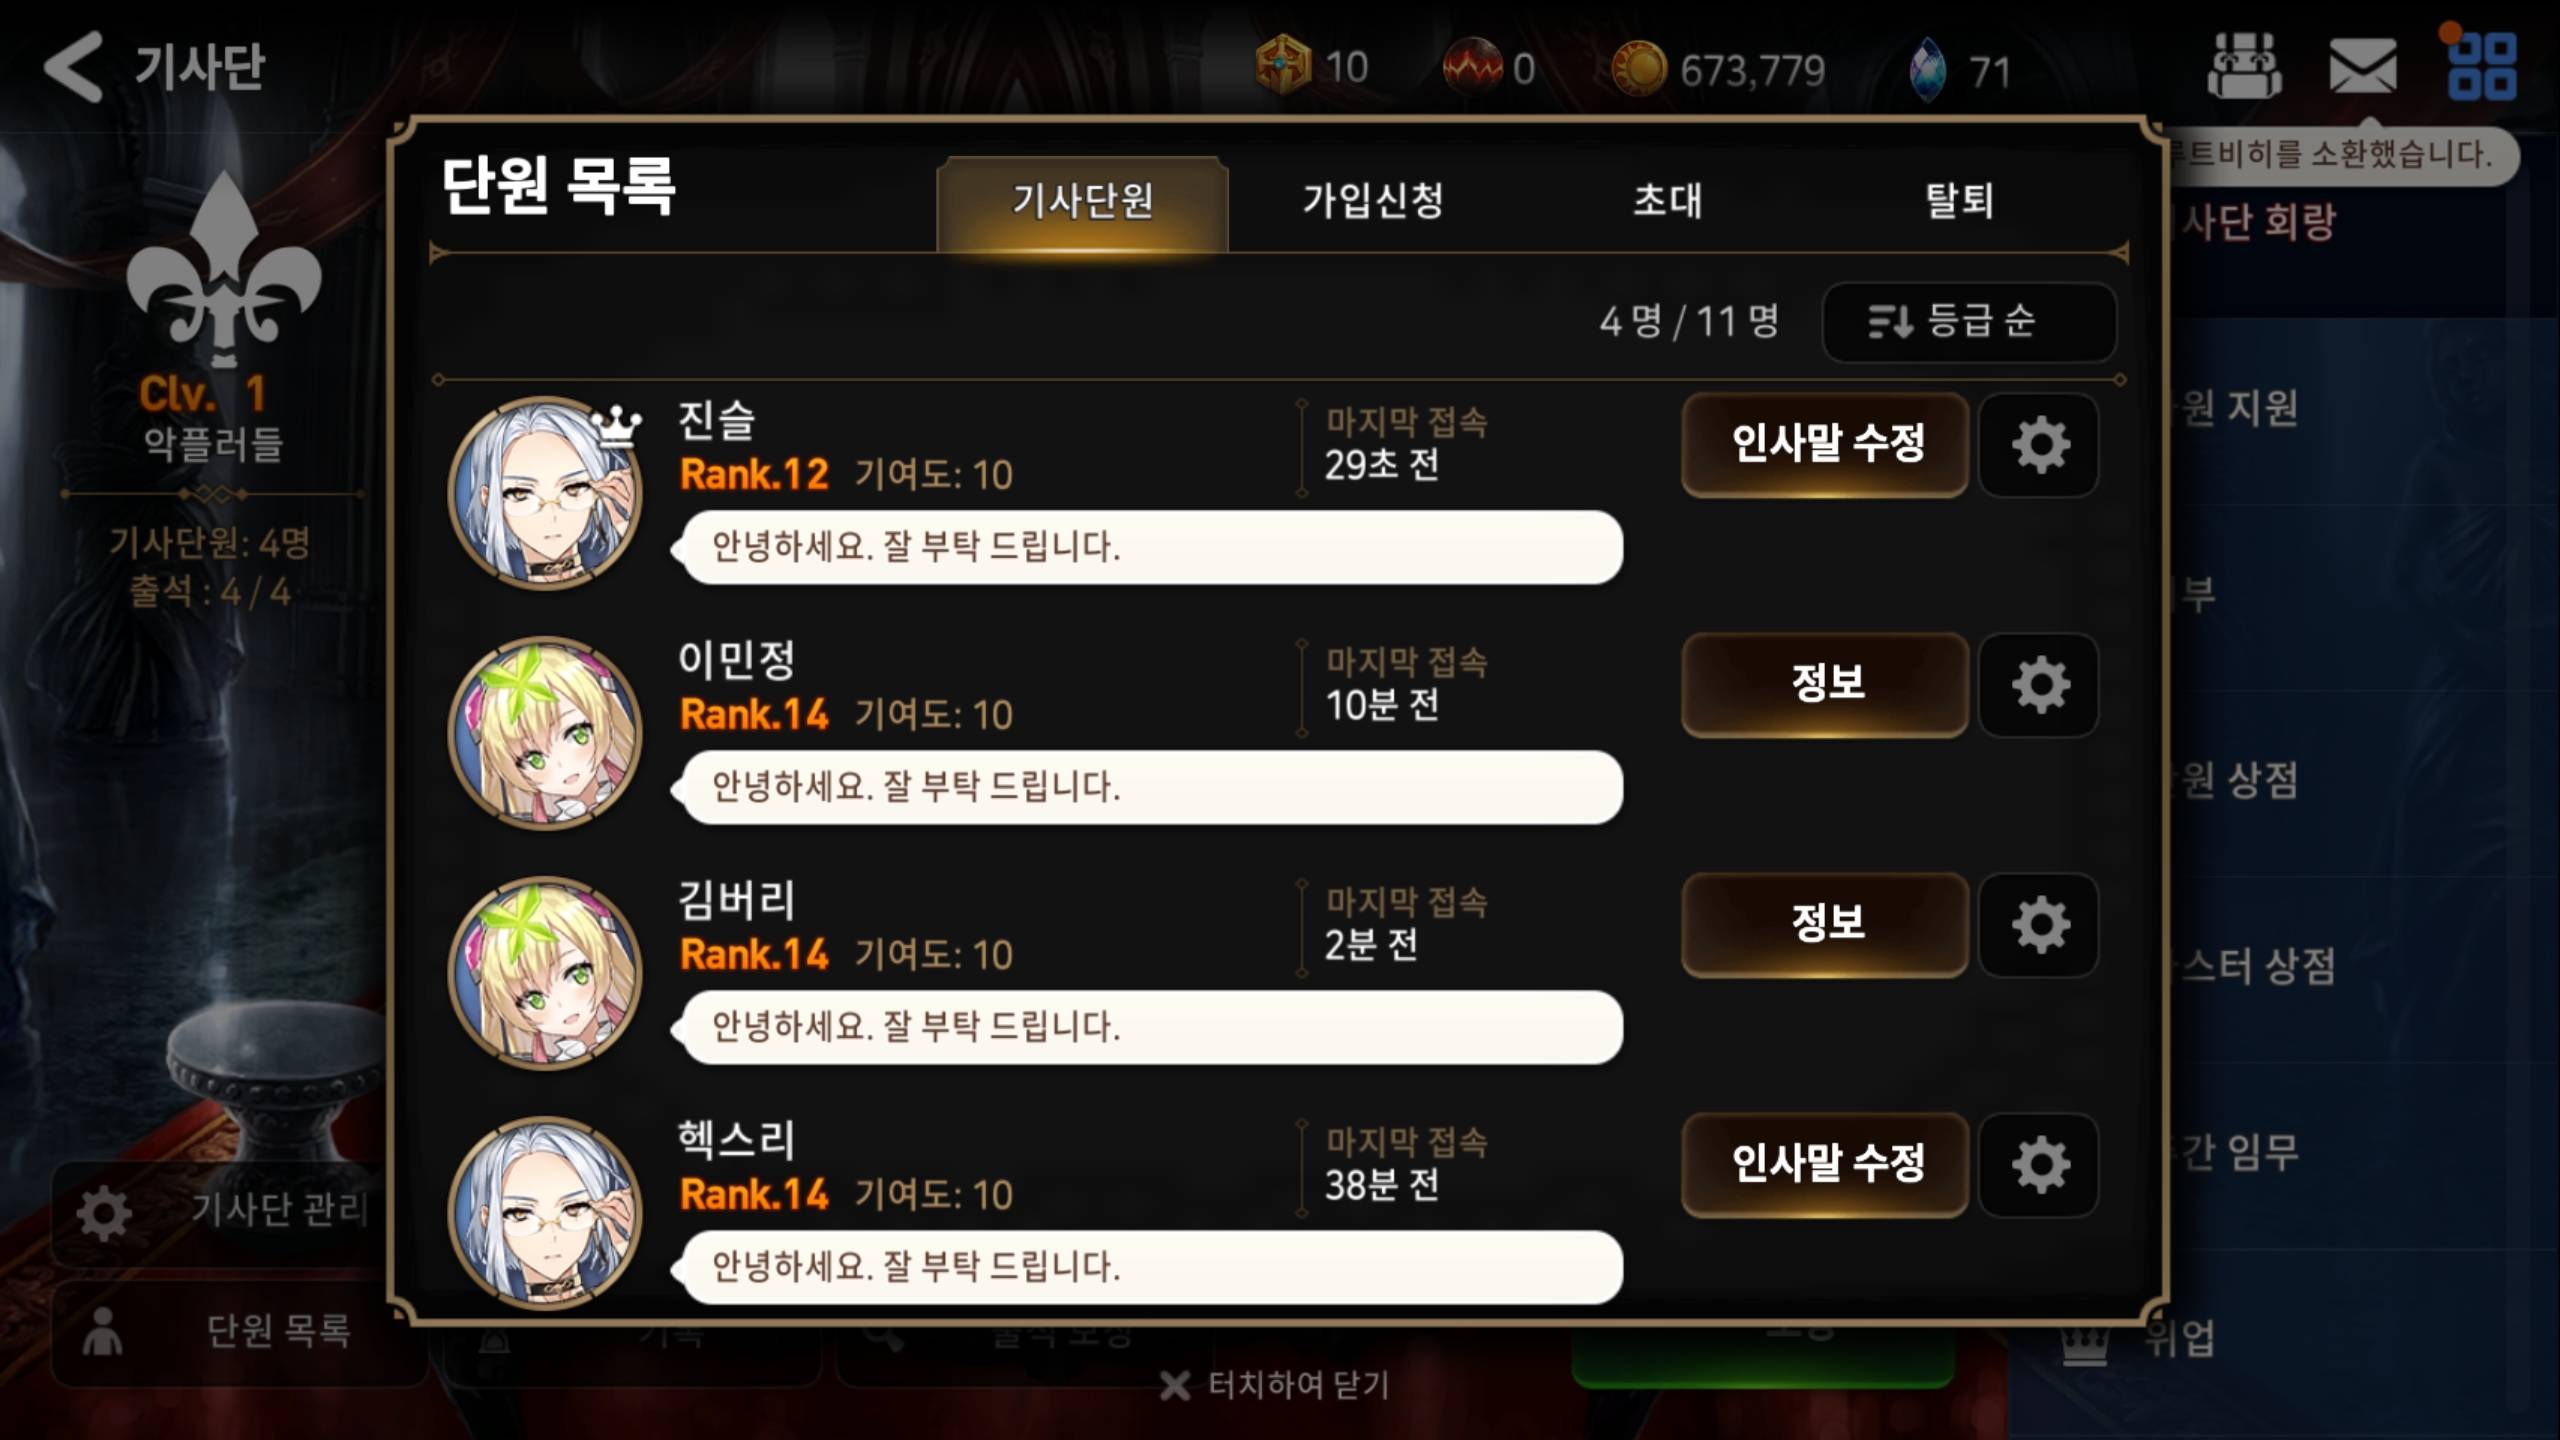2560x1440 pixels.
Task: Tap the gold coin currency icon
Action: [1639, 69]
